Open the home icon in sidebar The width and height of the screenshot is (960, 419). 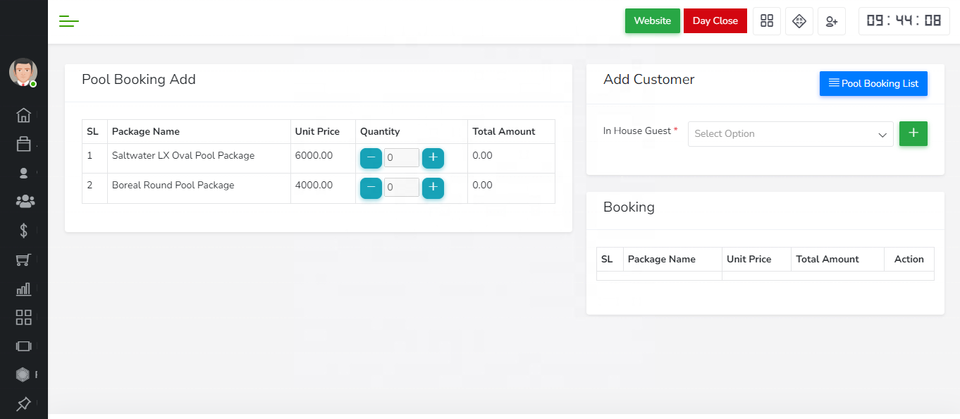(x=24, y=115)
